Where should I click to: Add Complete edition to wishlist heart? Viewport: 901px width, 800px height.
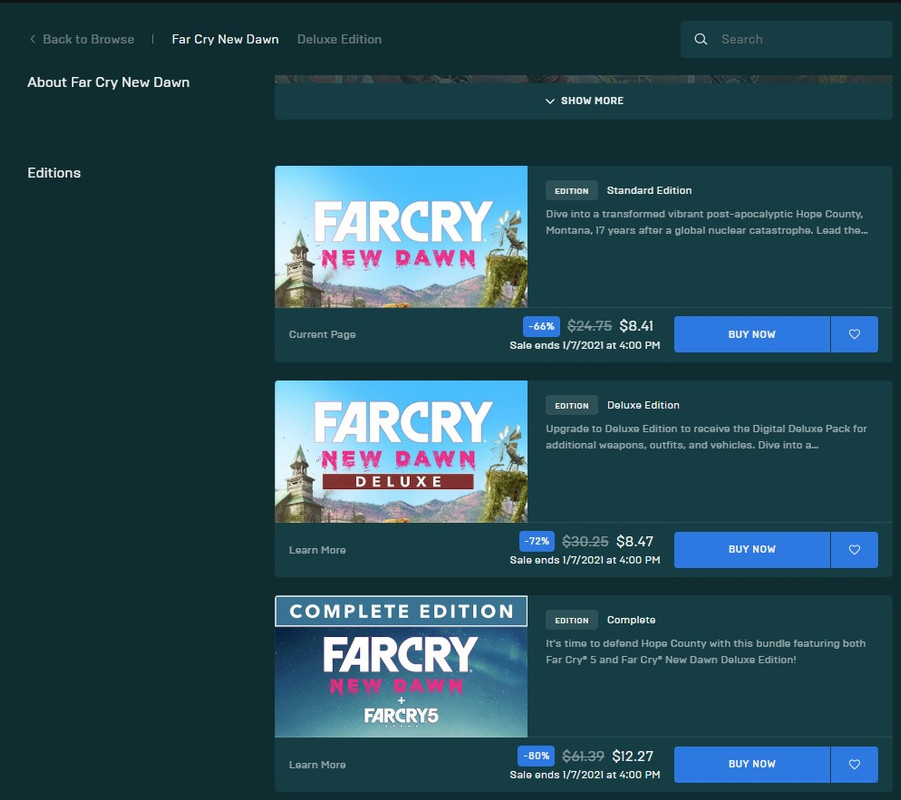pyautogui.click(x=854, y=764)
